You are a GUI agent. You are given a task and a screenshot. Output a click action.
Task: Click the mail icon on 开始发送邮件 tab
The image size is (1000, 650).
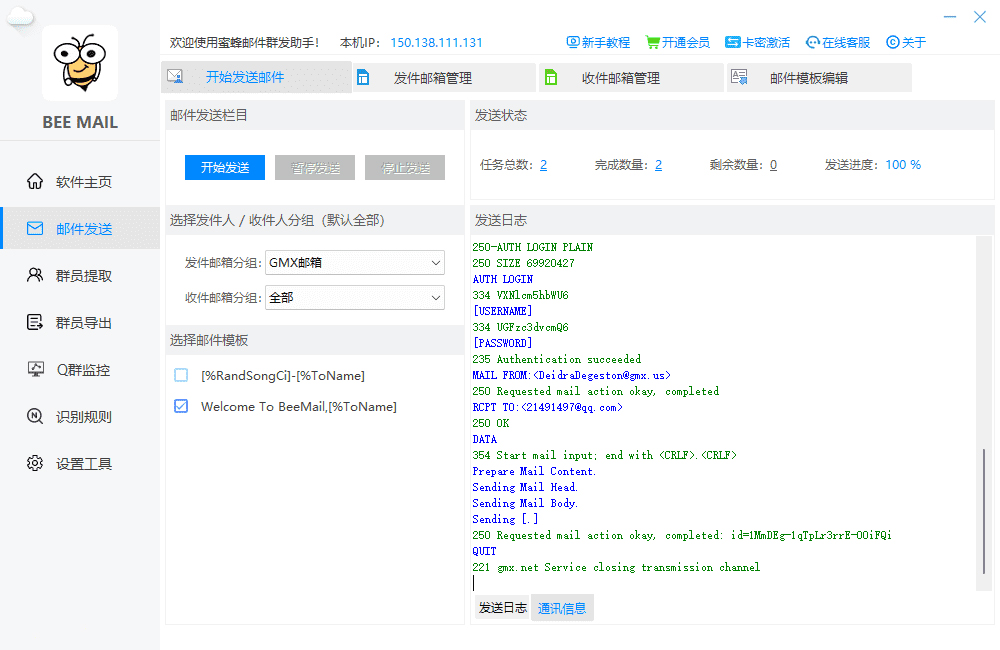coord(175,77)
